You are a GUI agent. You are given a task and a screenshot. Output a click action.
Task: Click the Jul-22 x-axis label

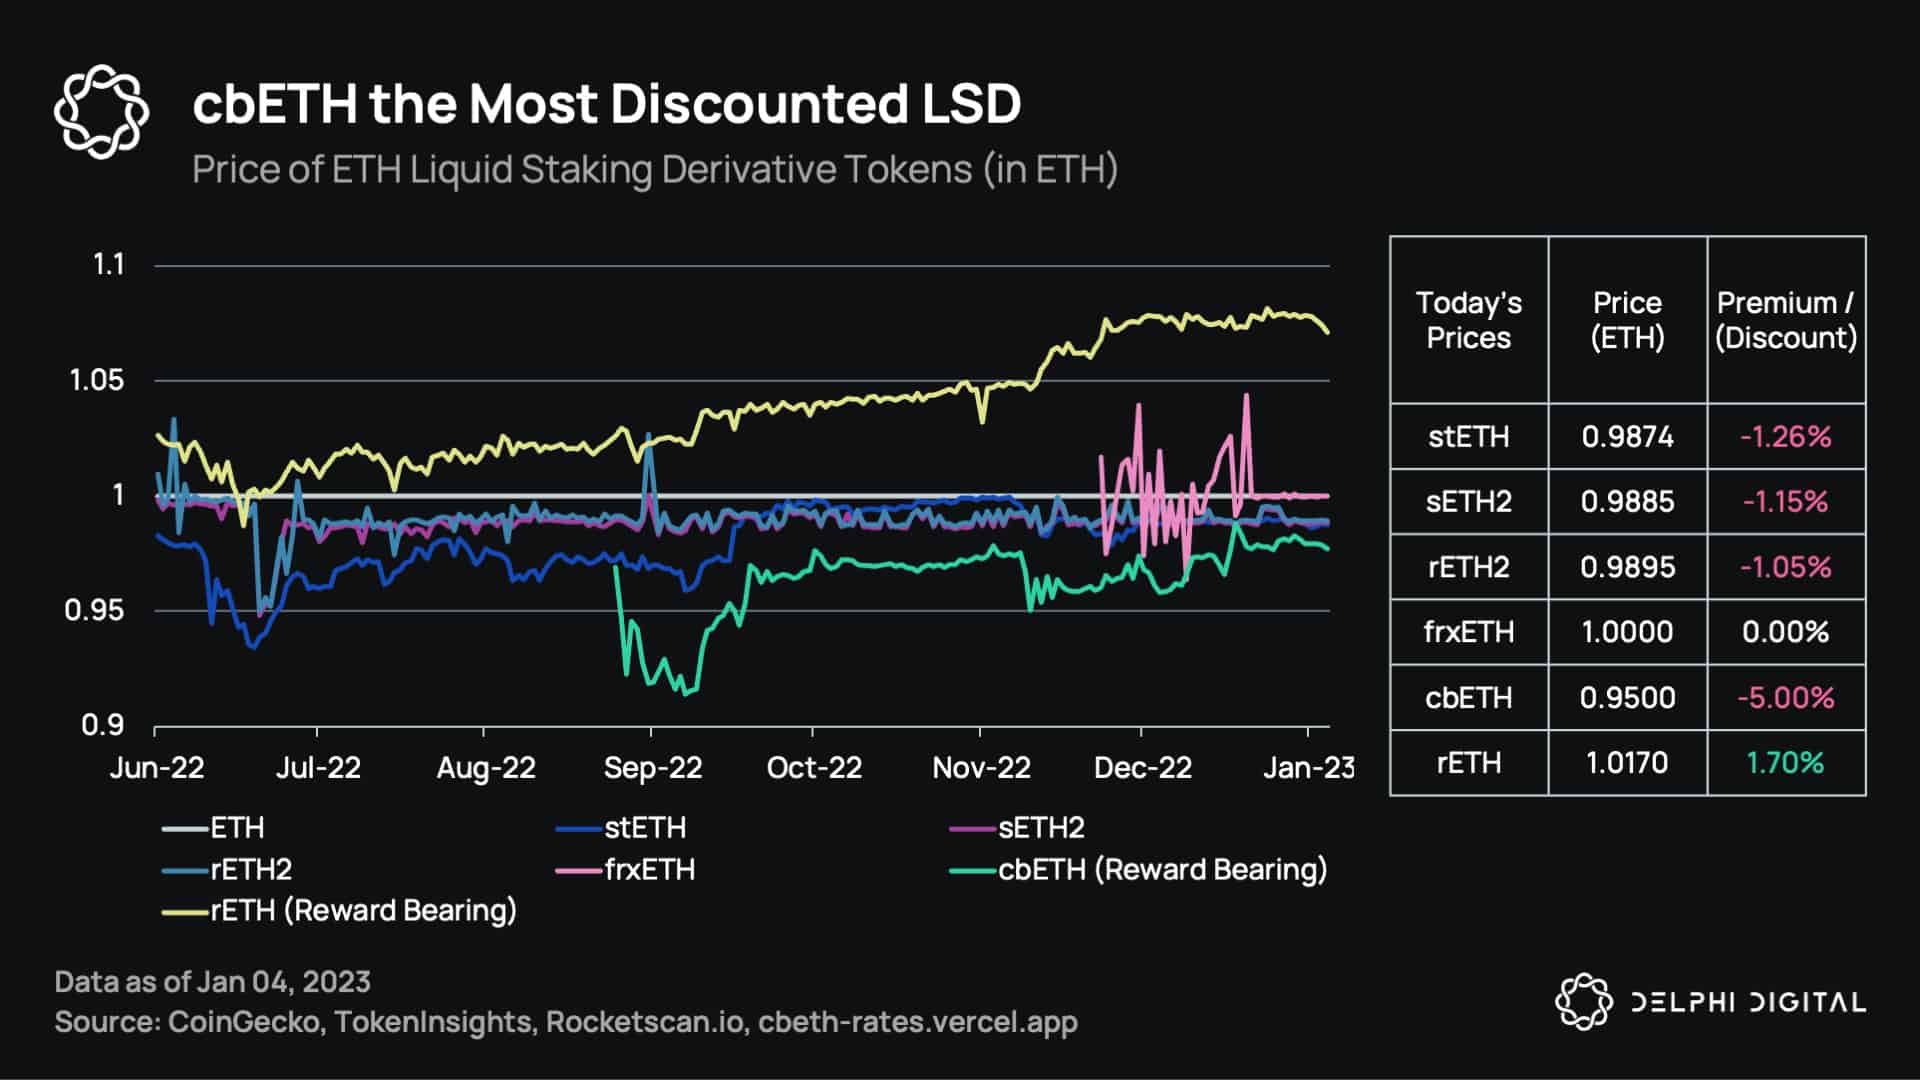(318, 768)
